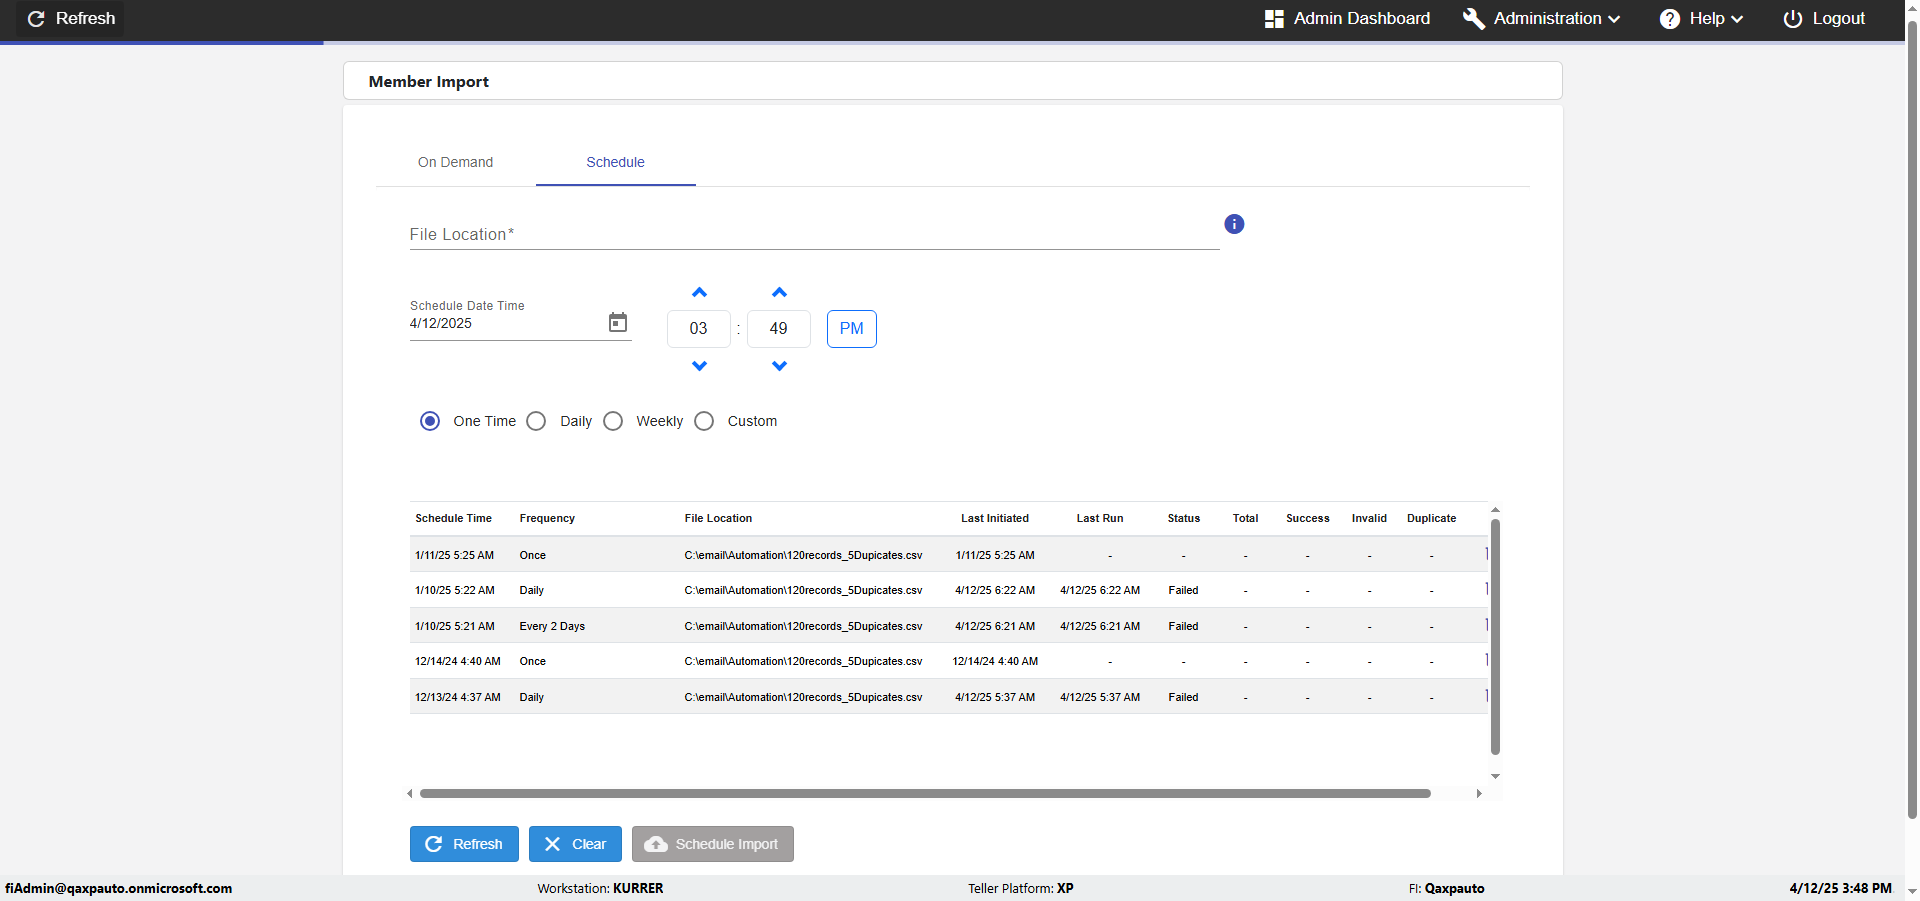Open the calendar date picker icon
The width and height of the screenshot is (1920, 901).
click(x=618, y=322)
